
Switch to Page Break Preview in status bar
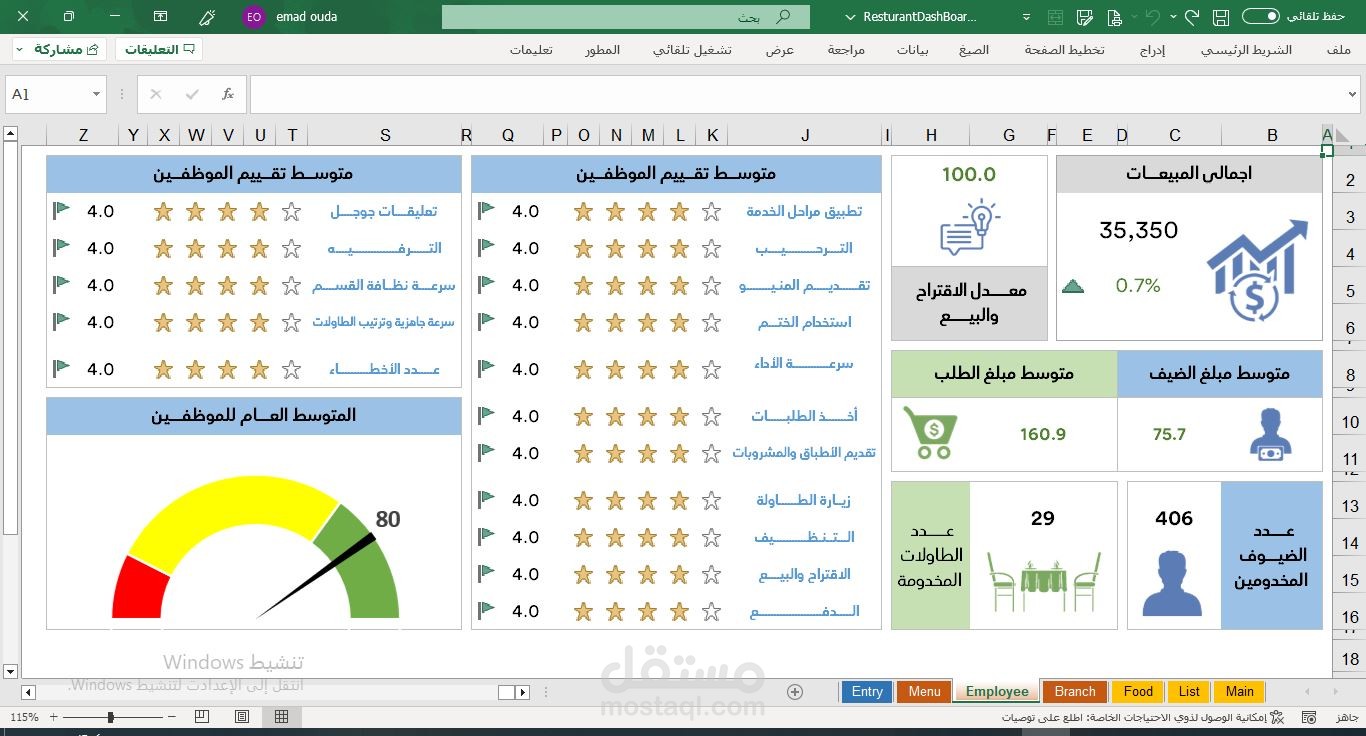202,717
